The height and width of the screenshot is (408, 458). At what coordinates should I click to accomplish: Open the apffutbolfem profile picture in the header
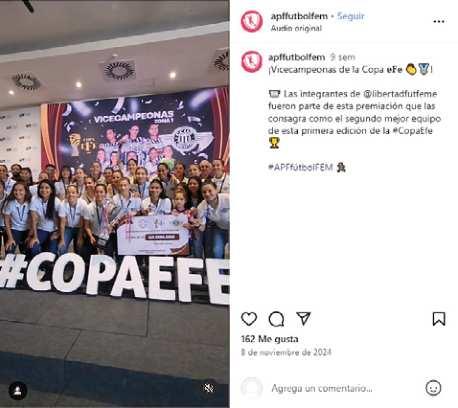coord(252,21)
